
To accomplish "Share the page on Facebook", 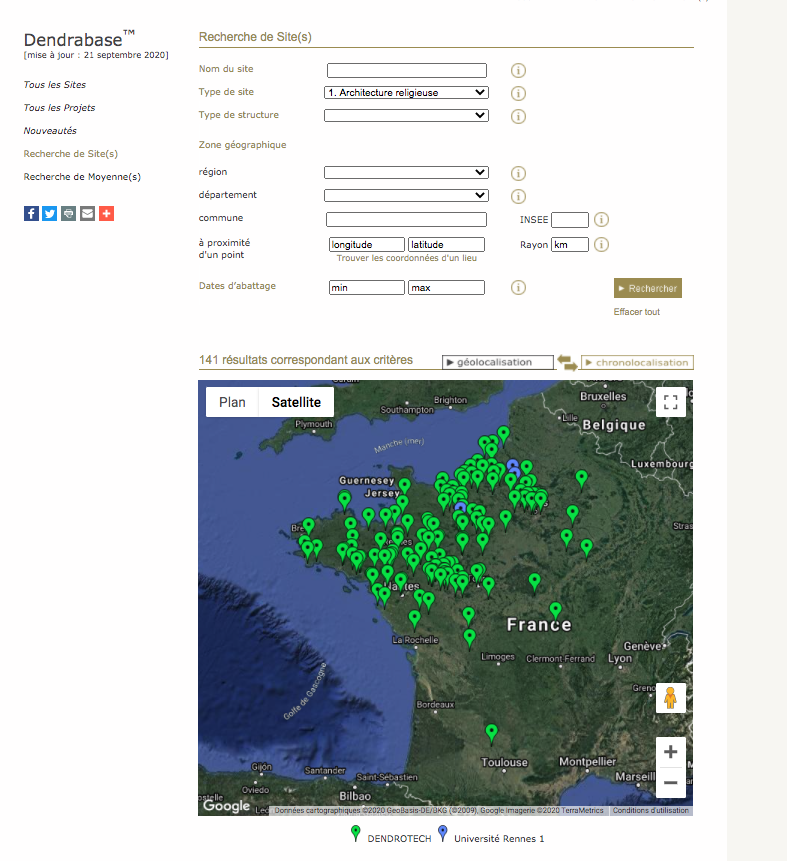I will [x=31, y=214].
